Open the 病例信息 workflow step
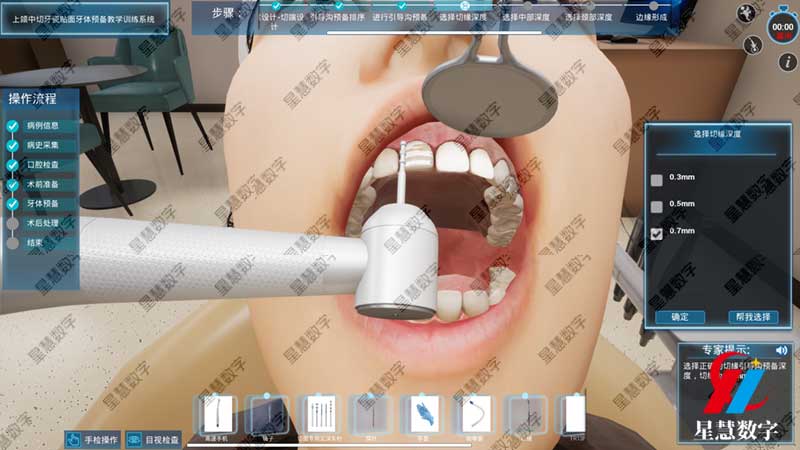The width and height of the screenshot is (800, 450). [x=43, y=126]
